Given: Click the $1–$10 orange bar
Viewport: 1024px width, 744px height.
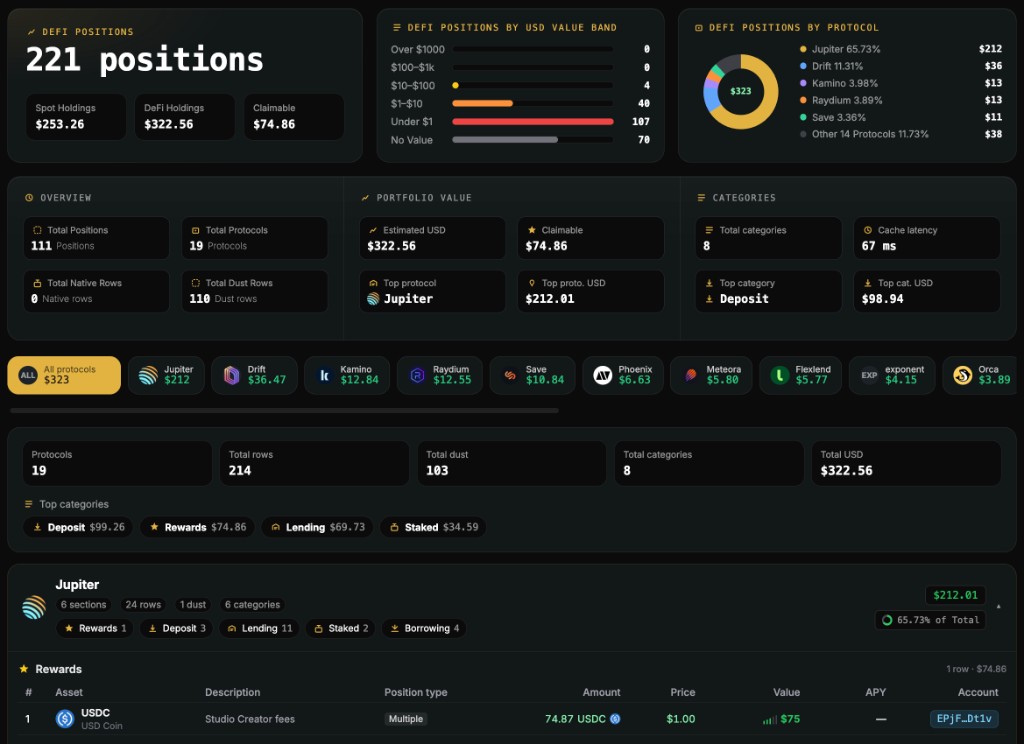Looking at the screenshot, I should coord(483,103).
